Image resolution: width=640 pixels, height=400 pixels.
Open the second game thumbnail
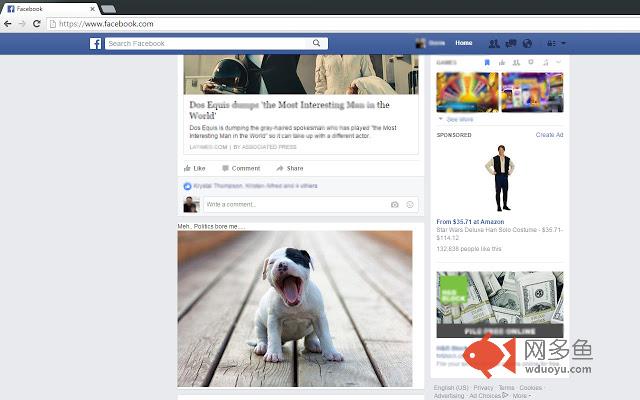532,92
